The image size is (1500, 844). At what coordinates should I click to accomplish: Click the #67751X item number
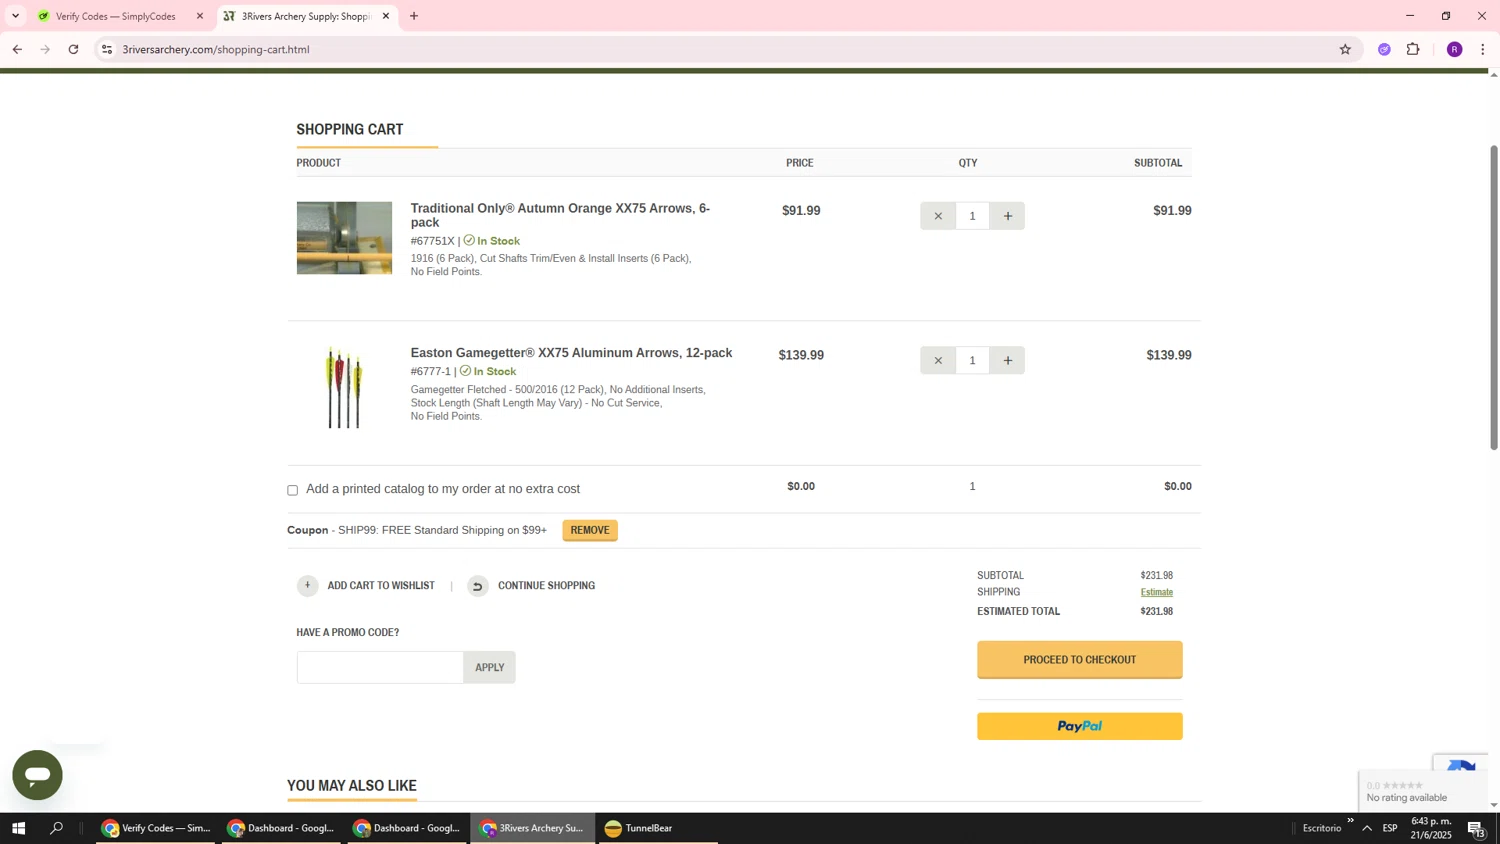[x=432, y=241]
